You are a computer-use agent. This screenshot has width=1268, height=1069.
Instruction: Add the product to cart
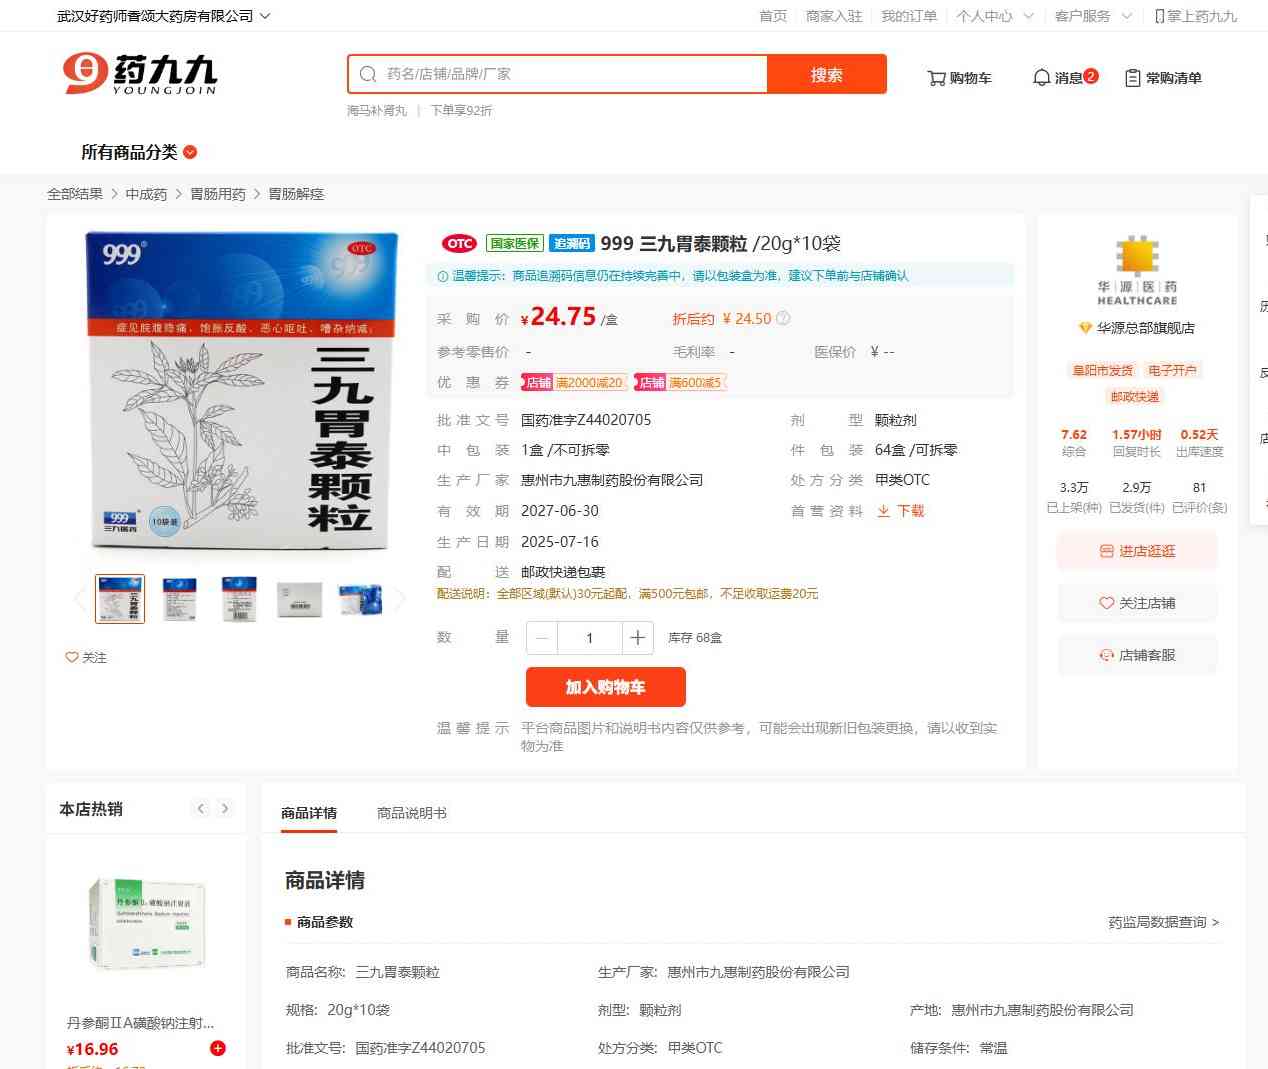coord(605,687)
